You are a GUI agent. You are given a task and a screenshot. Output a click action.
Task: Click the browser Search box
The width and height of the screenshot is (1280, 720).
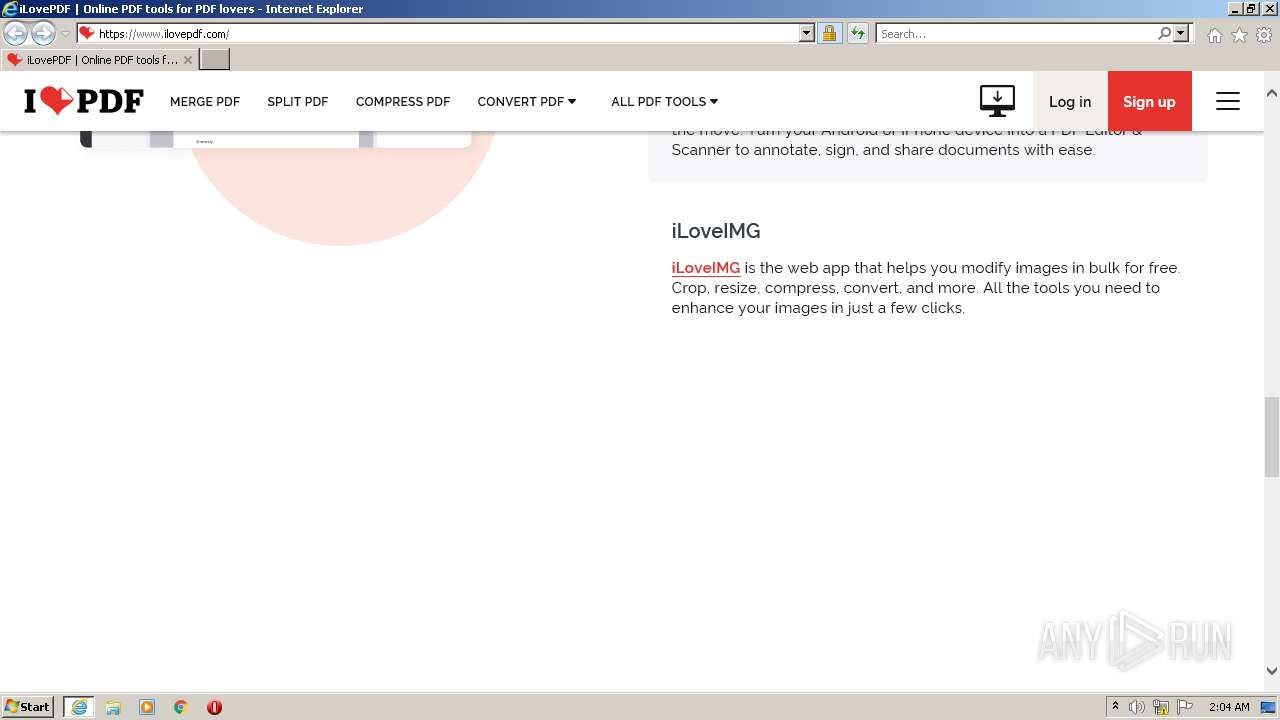click(1016, 33)
